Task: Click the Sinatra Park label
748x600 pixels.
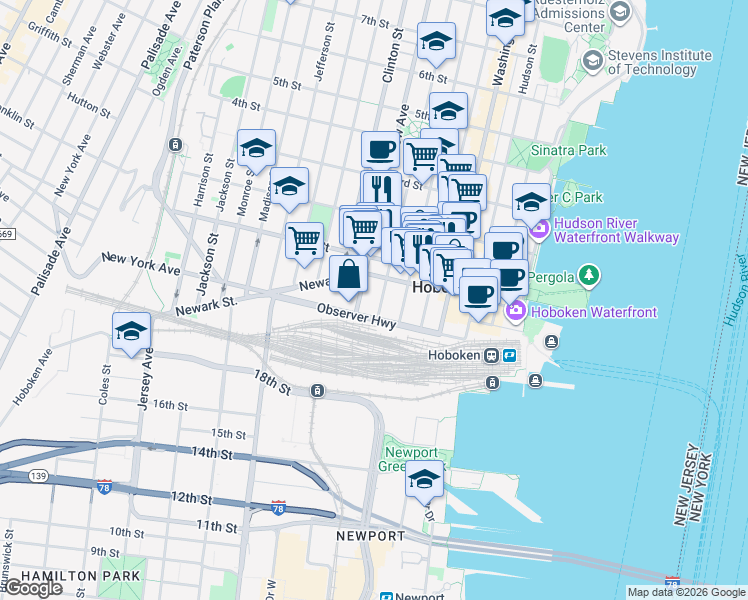Action: [568, 150]
